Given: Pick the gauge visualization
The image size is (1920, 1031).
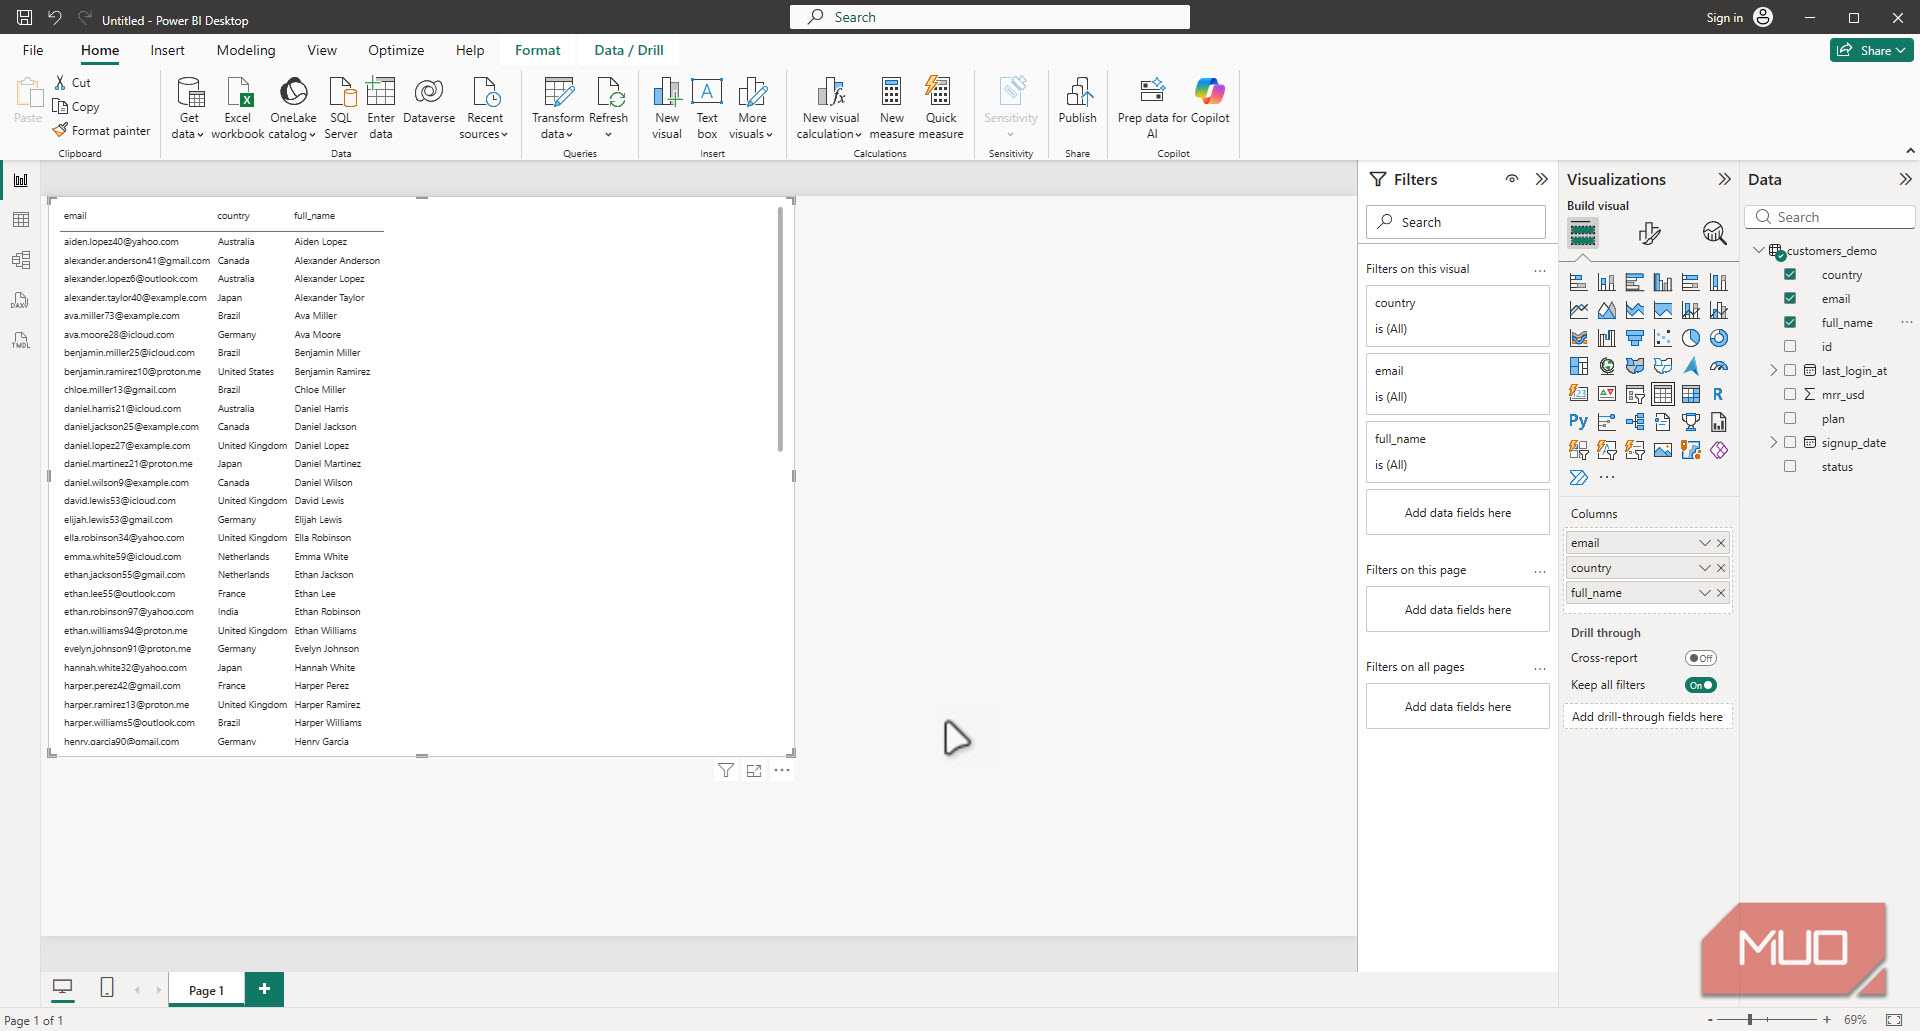Looking at the screenshot, I should (x=1718, y=366).
